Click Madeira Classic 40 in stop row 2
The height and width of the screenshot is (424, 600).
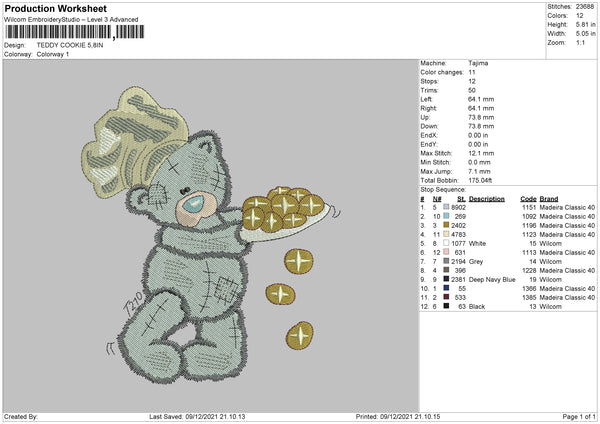tap(567, 216)
